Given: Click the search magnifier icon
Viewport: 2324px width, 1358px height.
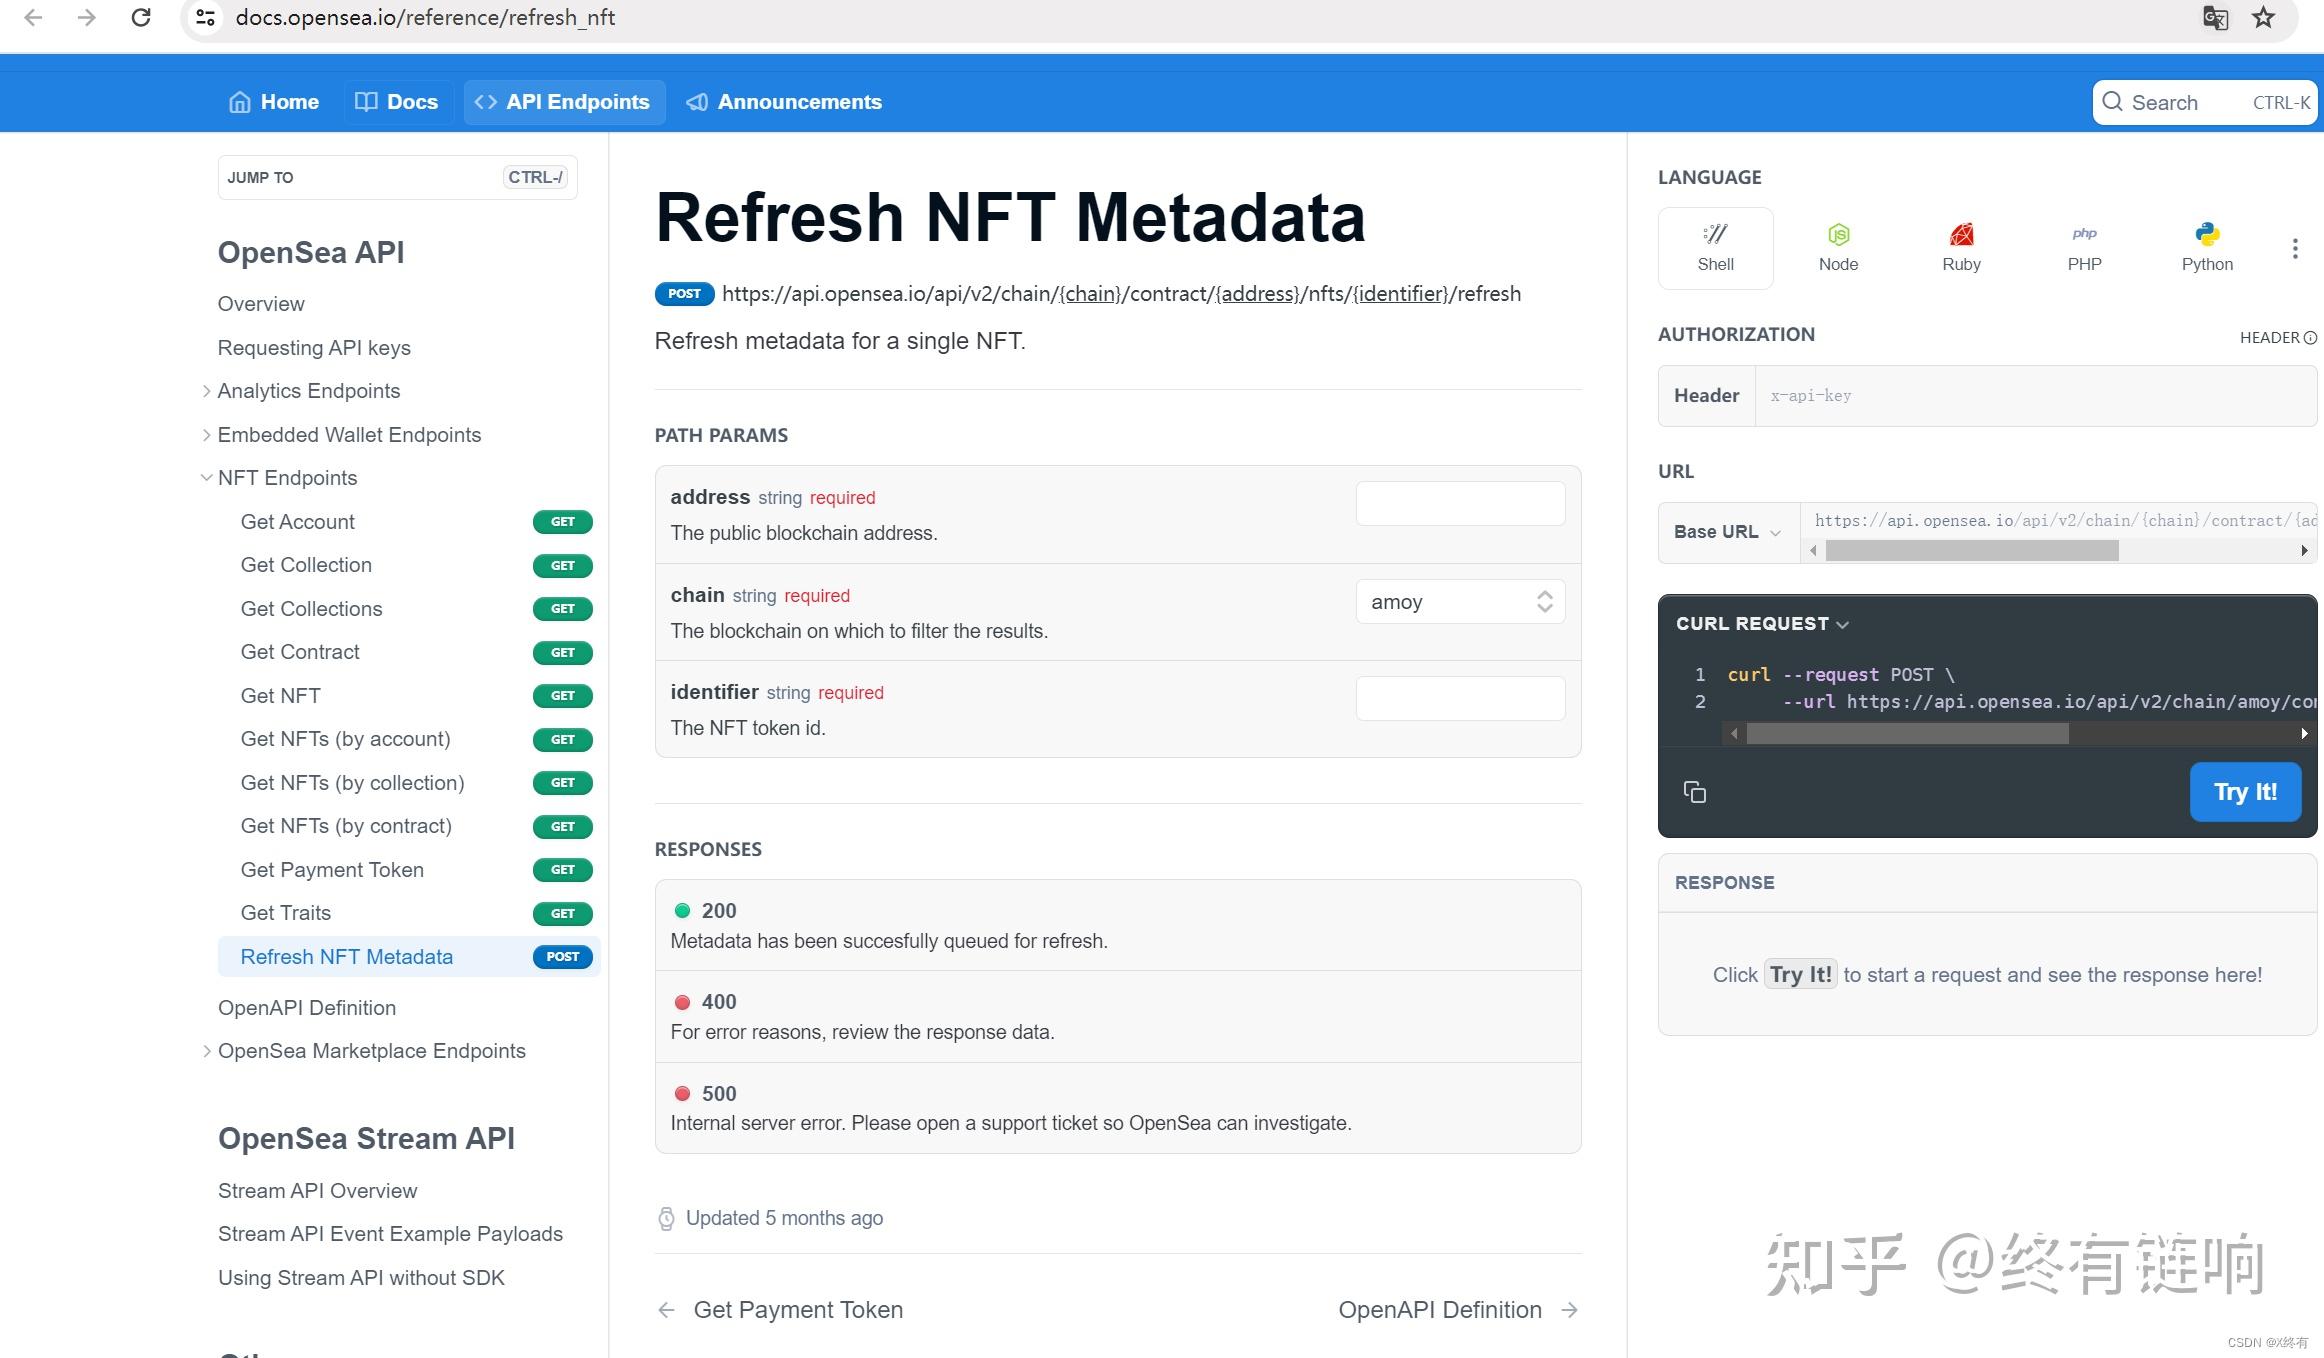Looking at the screenshot, I should click(x=2112, y=102).
